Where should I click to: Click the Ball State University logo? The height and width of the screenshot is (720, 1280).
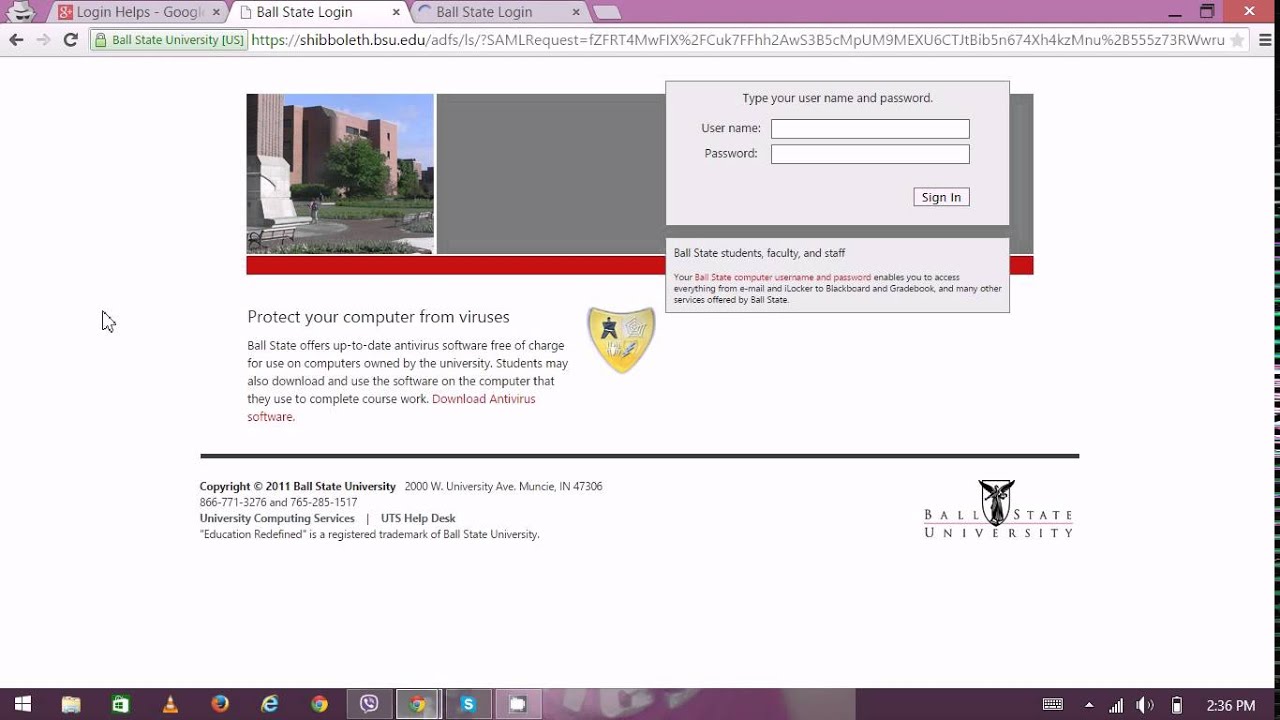(998, 509)
